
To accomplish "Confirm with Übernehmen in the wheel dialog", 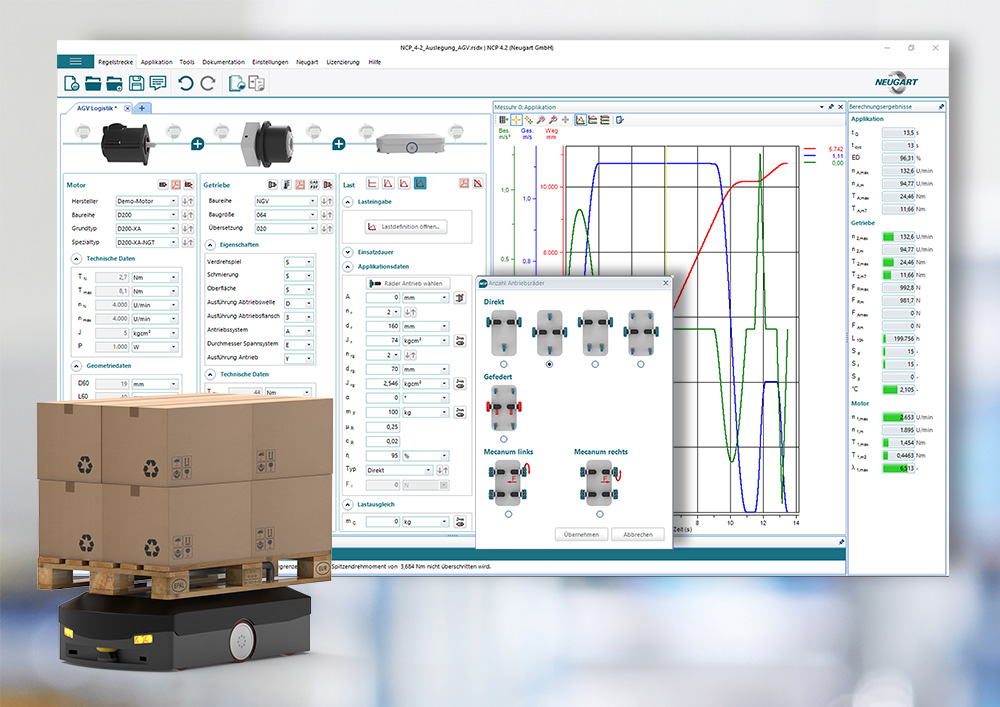I will pos(581,534).
